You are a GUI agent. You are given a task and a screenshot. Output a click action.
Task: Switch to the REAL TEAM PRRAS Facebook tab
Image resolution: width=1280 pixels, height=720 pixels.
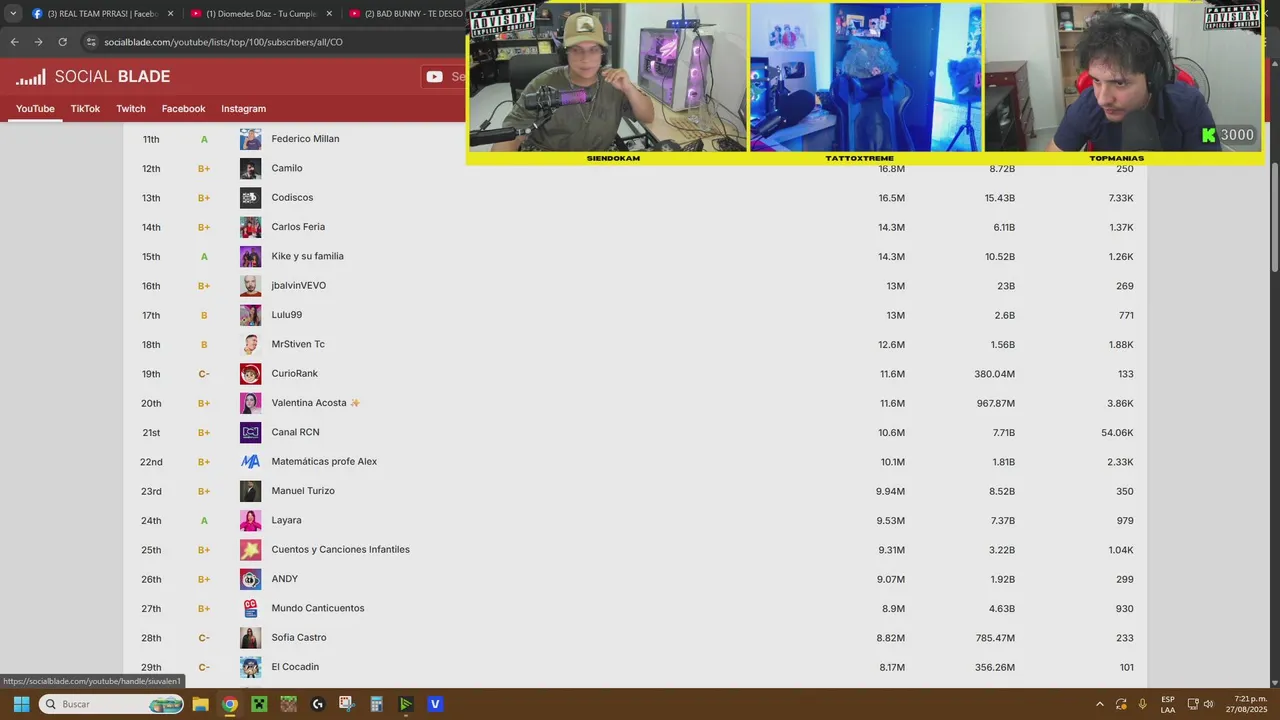(103, 14)
